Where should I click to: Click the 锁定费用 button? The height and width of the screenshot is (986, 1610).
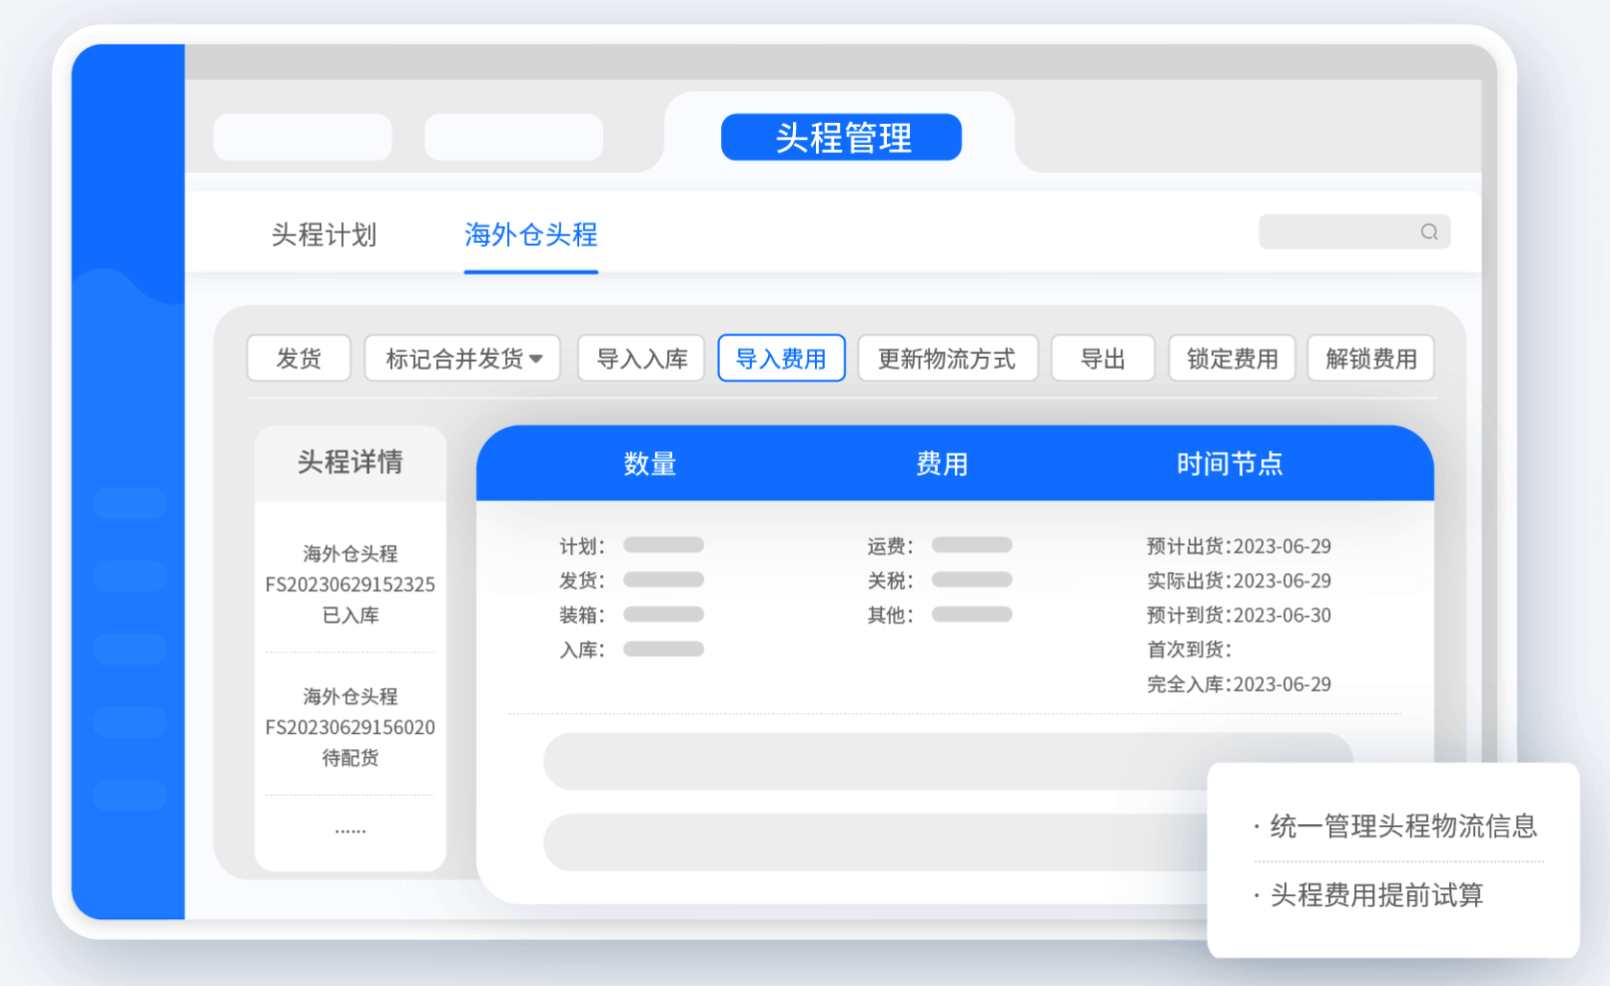[x=1231, y=358]
